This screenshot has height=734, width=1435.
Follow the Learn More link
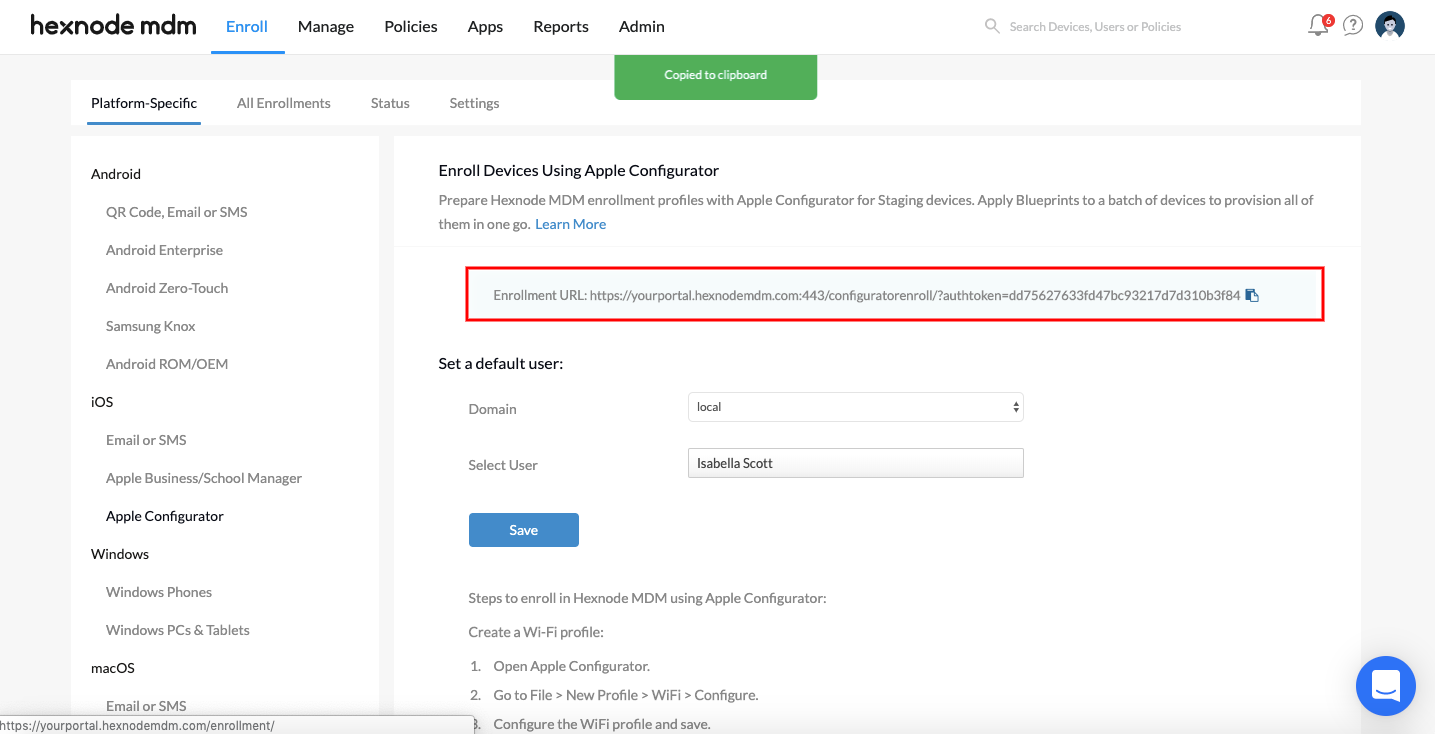(x=571, y=224)
